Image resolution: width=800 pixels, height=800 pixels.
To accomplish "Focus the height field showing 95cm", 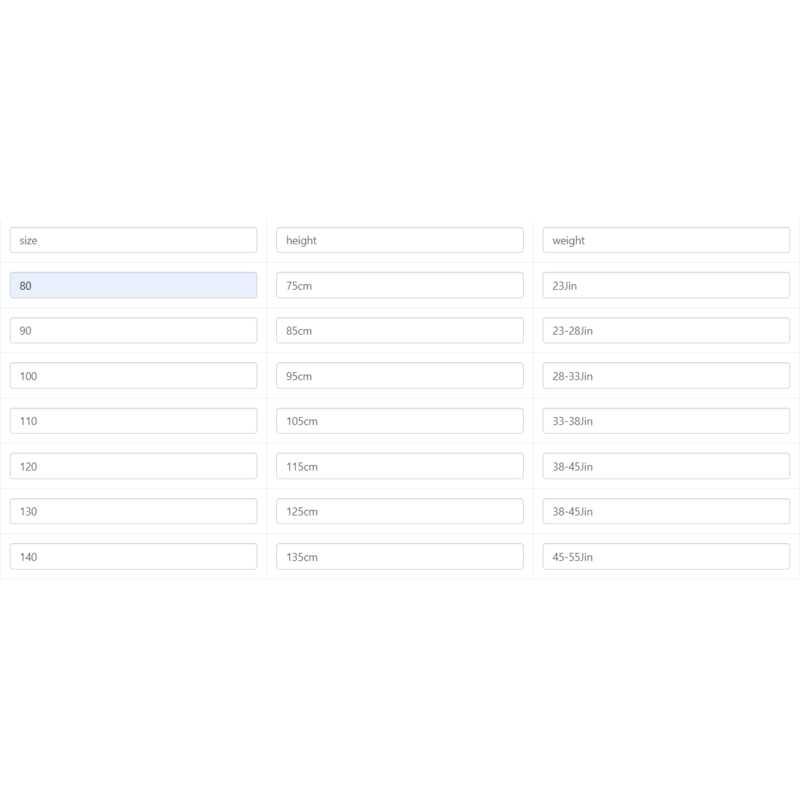I will point(399,376).
